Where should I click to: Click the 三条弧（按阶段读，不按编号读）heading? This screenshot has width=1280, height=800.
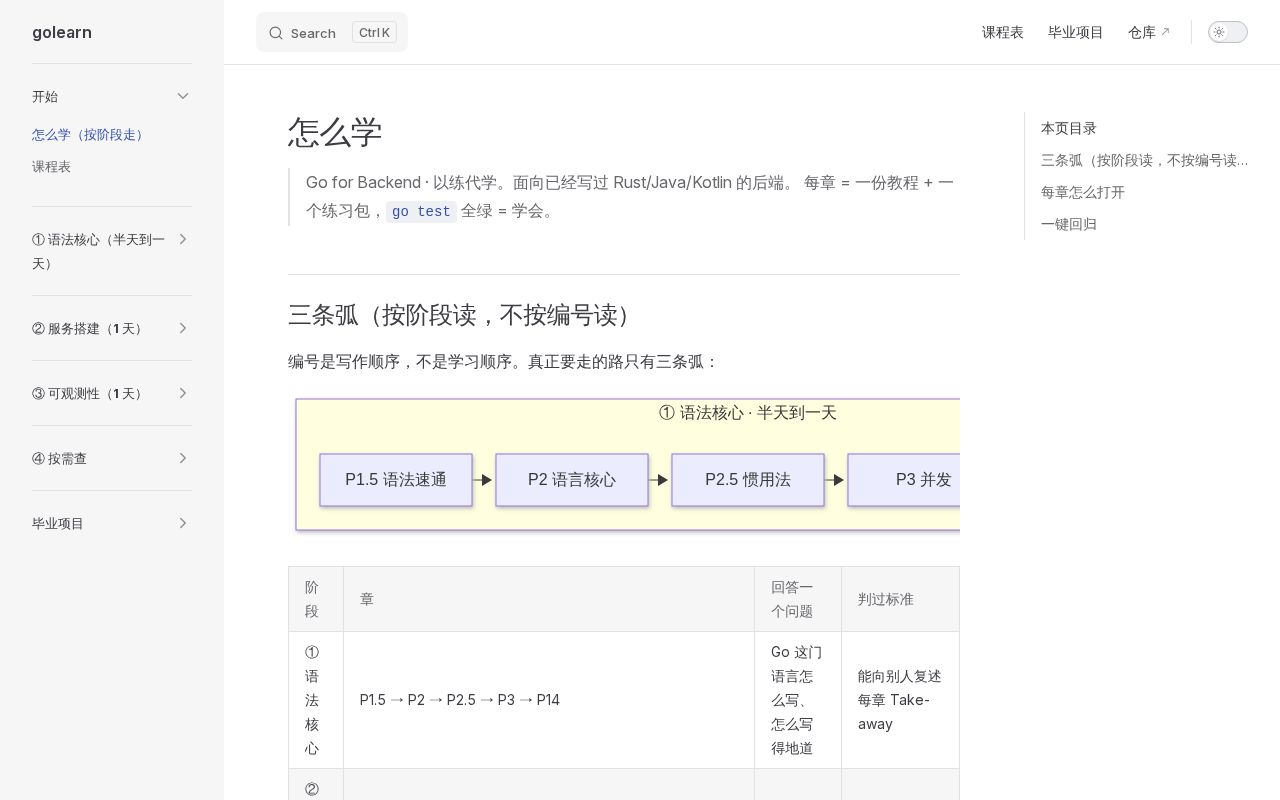464,315
